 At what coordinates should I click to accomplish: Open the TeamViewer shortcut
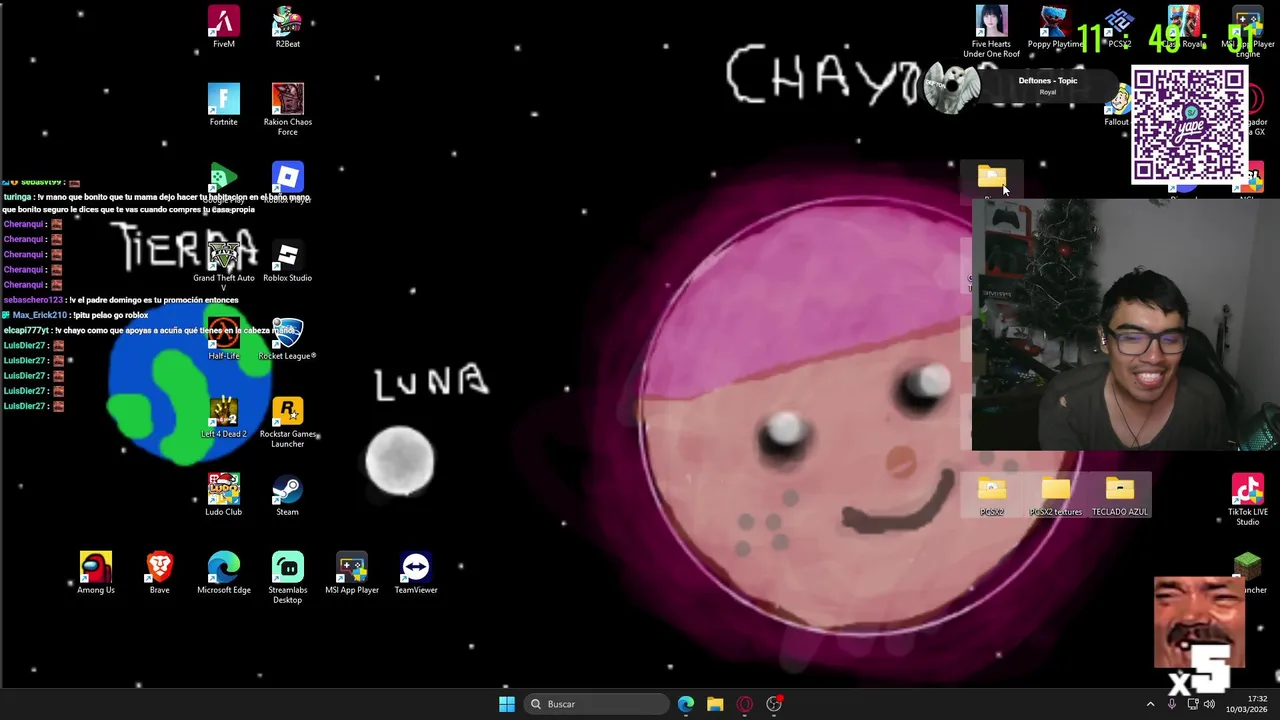click(416, 573)
